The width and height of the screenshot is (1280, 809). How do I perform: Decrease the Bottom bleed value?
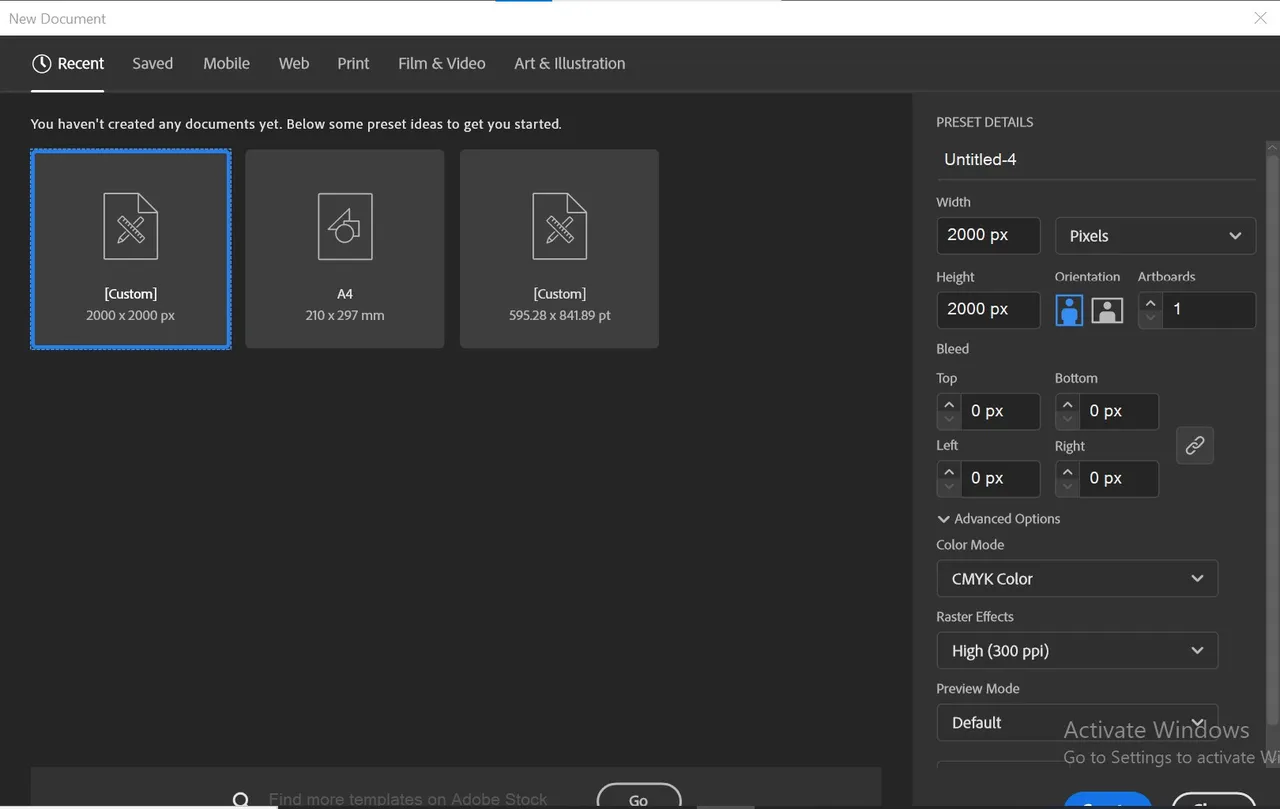click(1068, 420)
